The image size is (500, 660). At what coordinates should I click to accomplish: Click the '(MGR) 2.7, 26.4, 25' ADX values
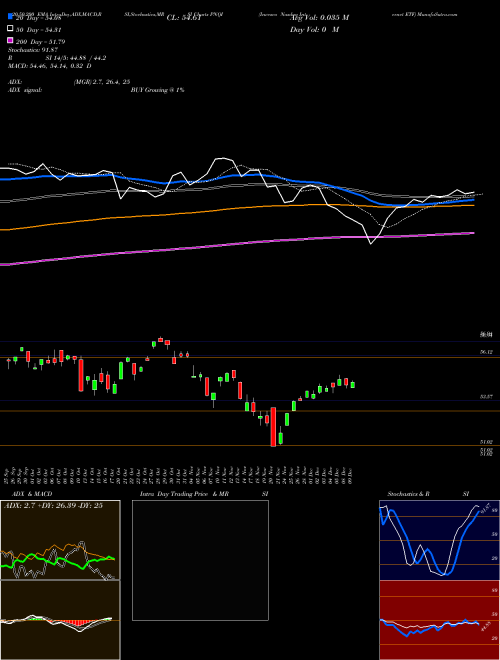pos(101,82)
